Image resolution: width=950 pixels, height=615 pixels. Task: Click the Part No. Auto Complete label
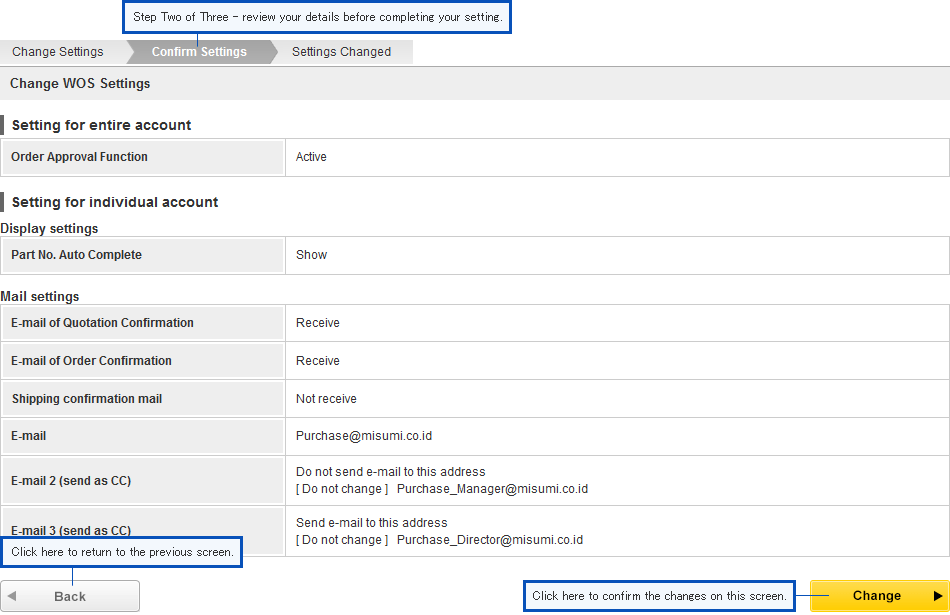click(x=76, y=255)
